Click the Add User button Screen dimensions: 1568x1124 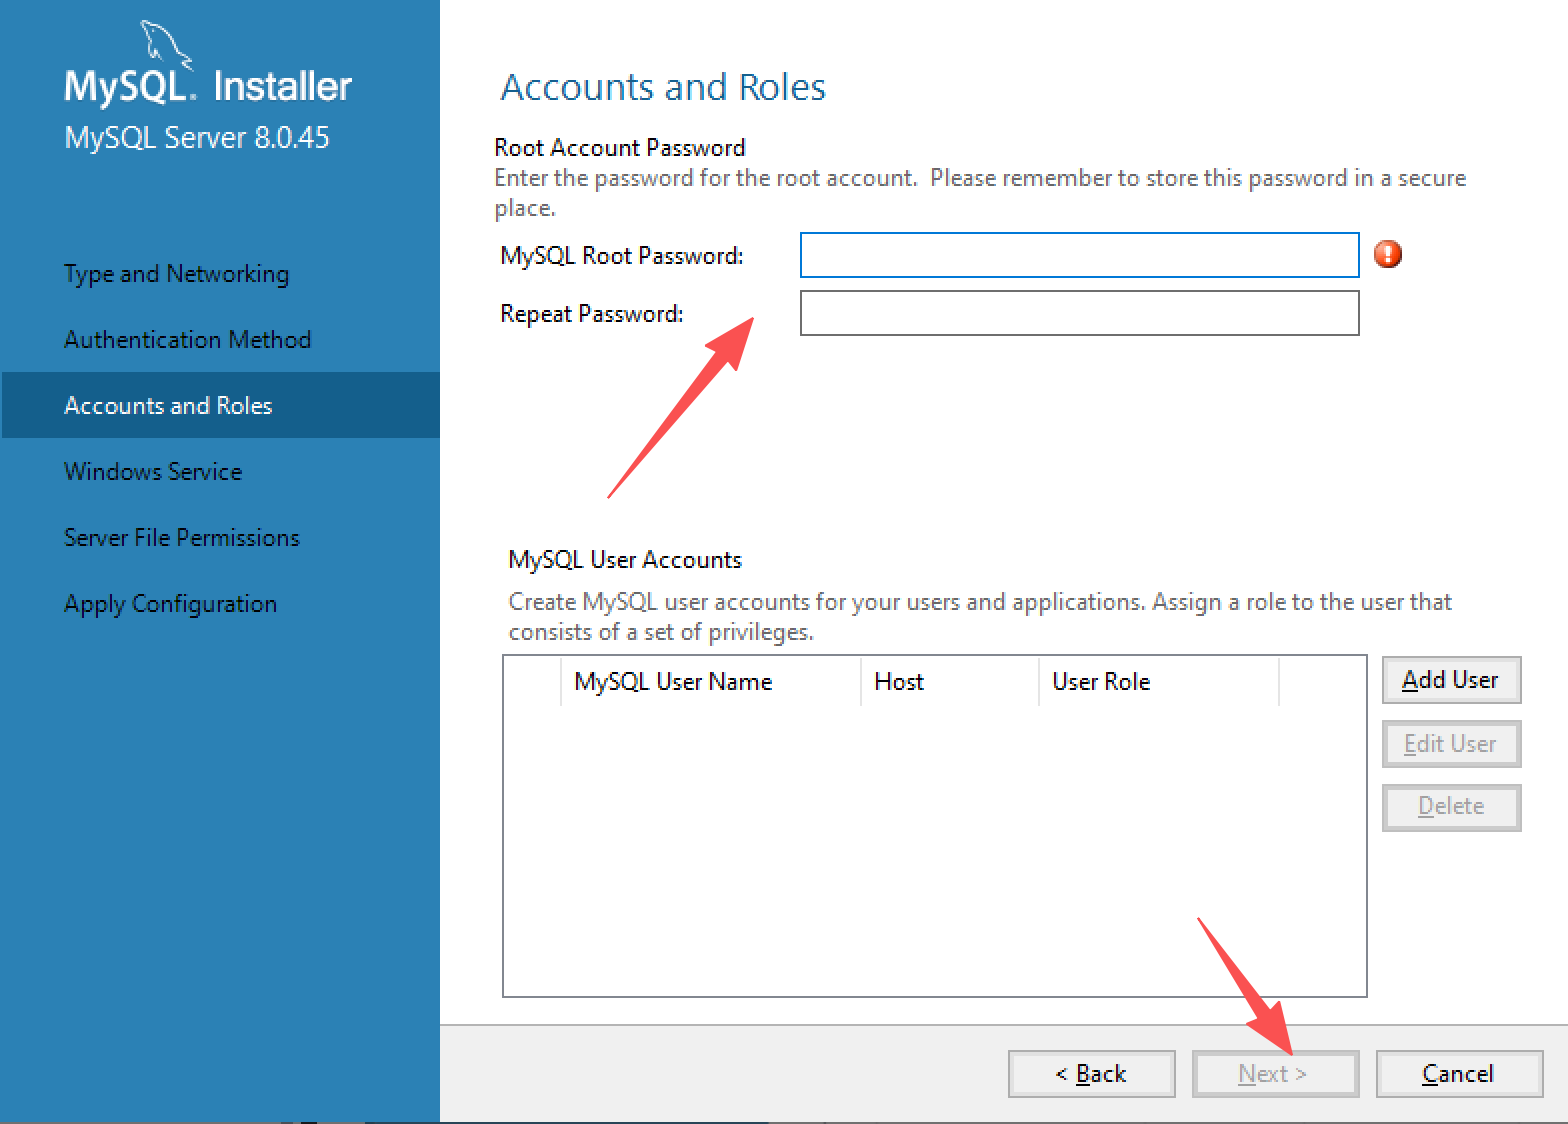[x=1451, y=680]
